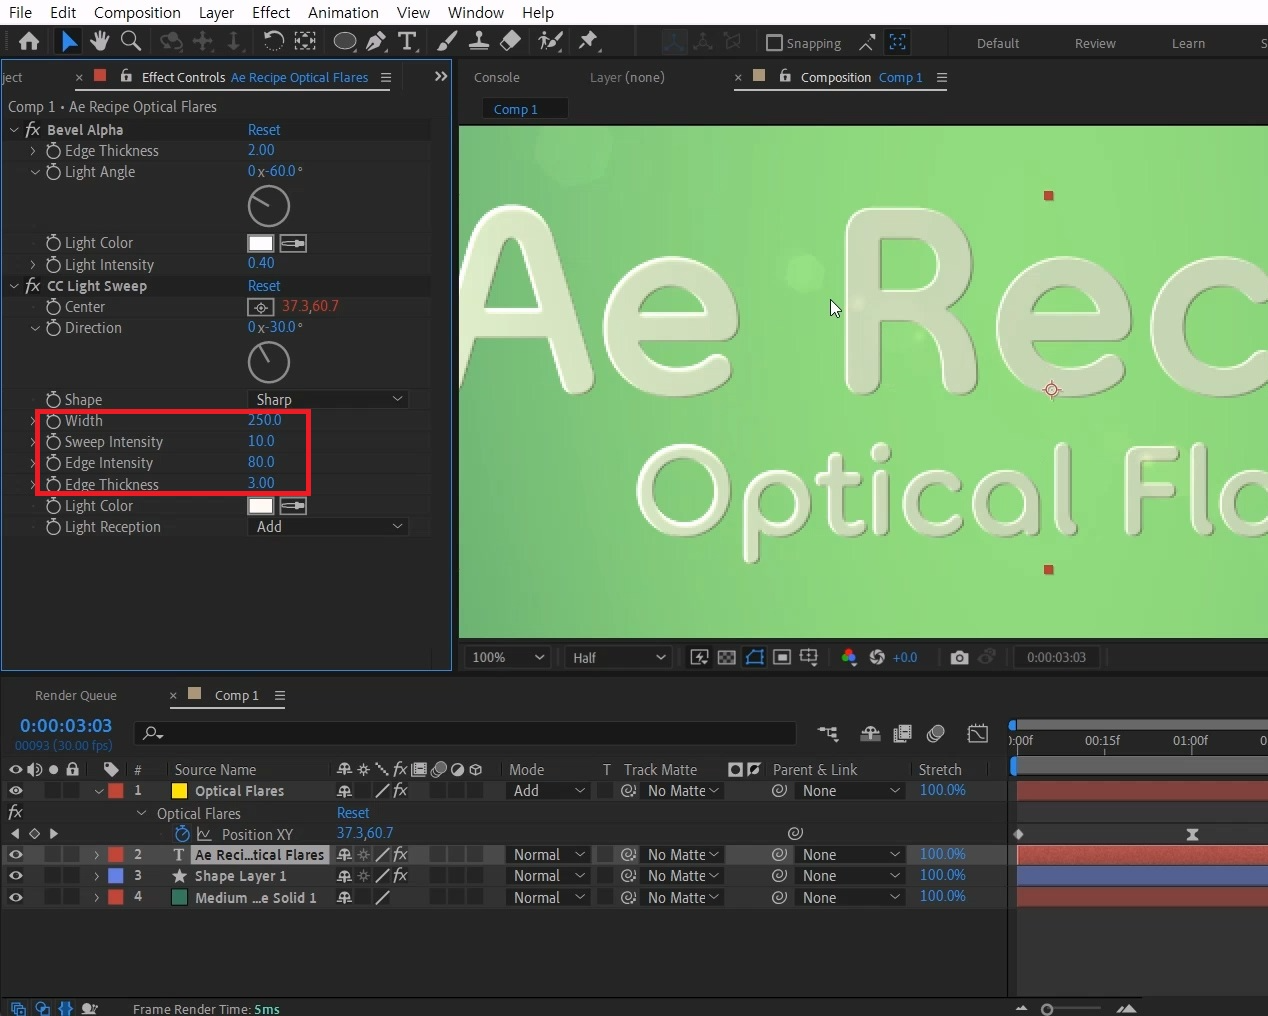
Task: Select the Hand tool
Action: coord(99,41)
